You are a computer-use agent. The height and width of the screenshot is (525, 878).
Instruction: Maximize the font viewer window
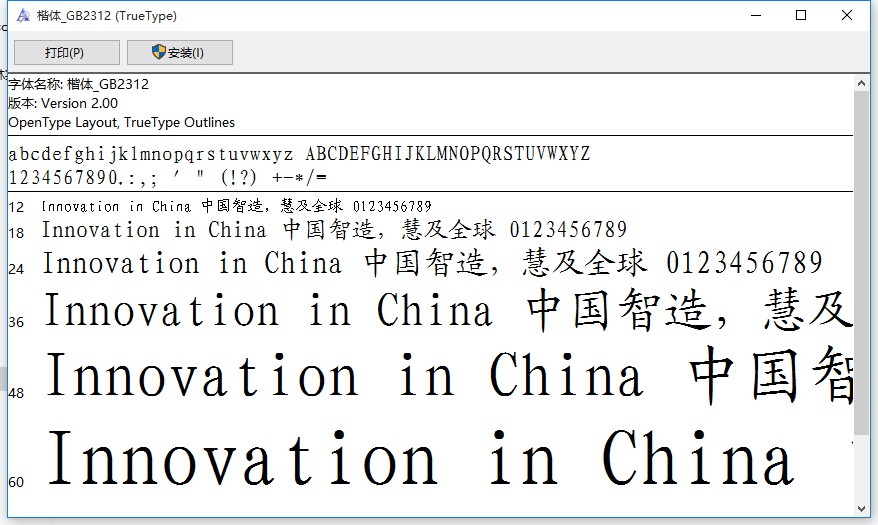pyautogui.click(x=801, y=16)
